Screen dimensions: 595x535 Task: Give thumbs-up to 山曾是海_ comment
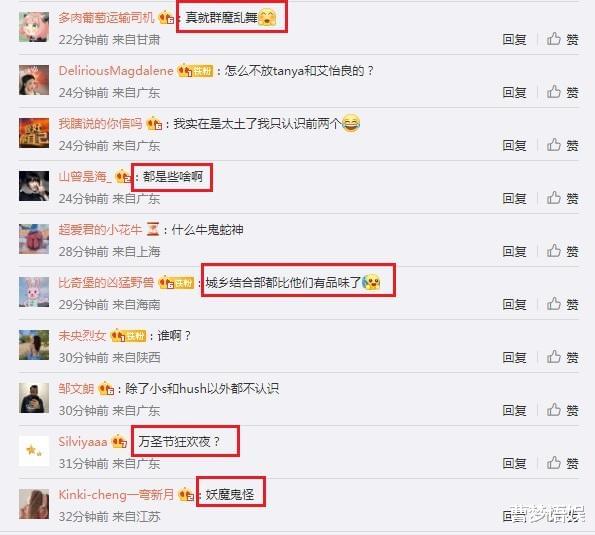562,198
